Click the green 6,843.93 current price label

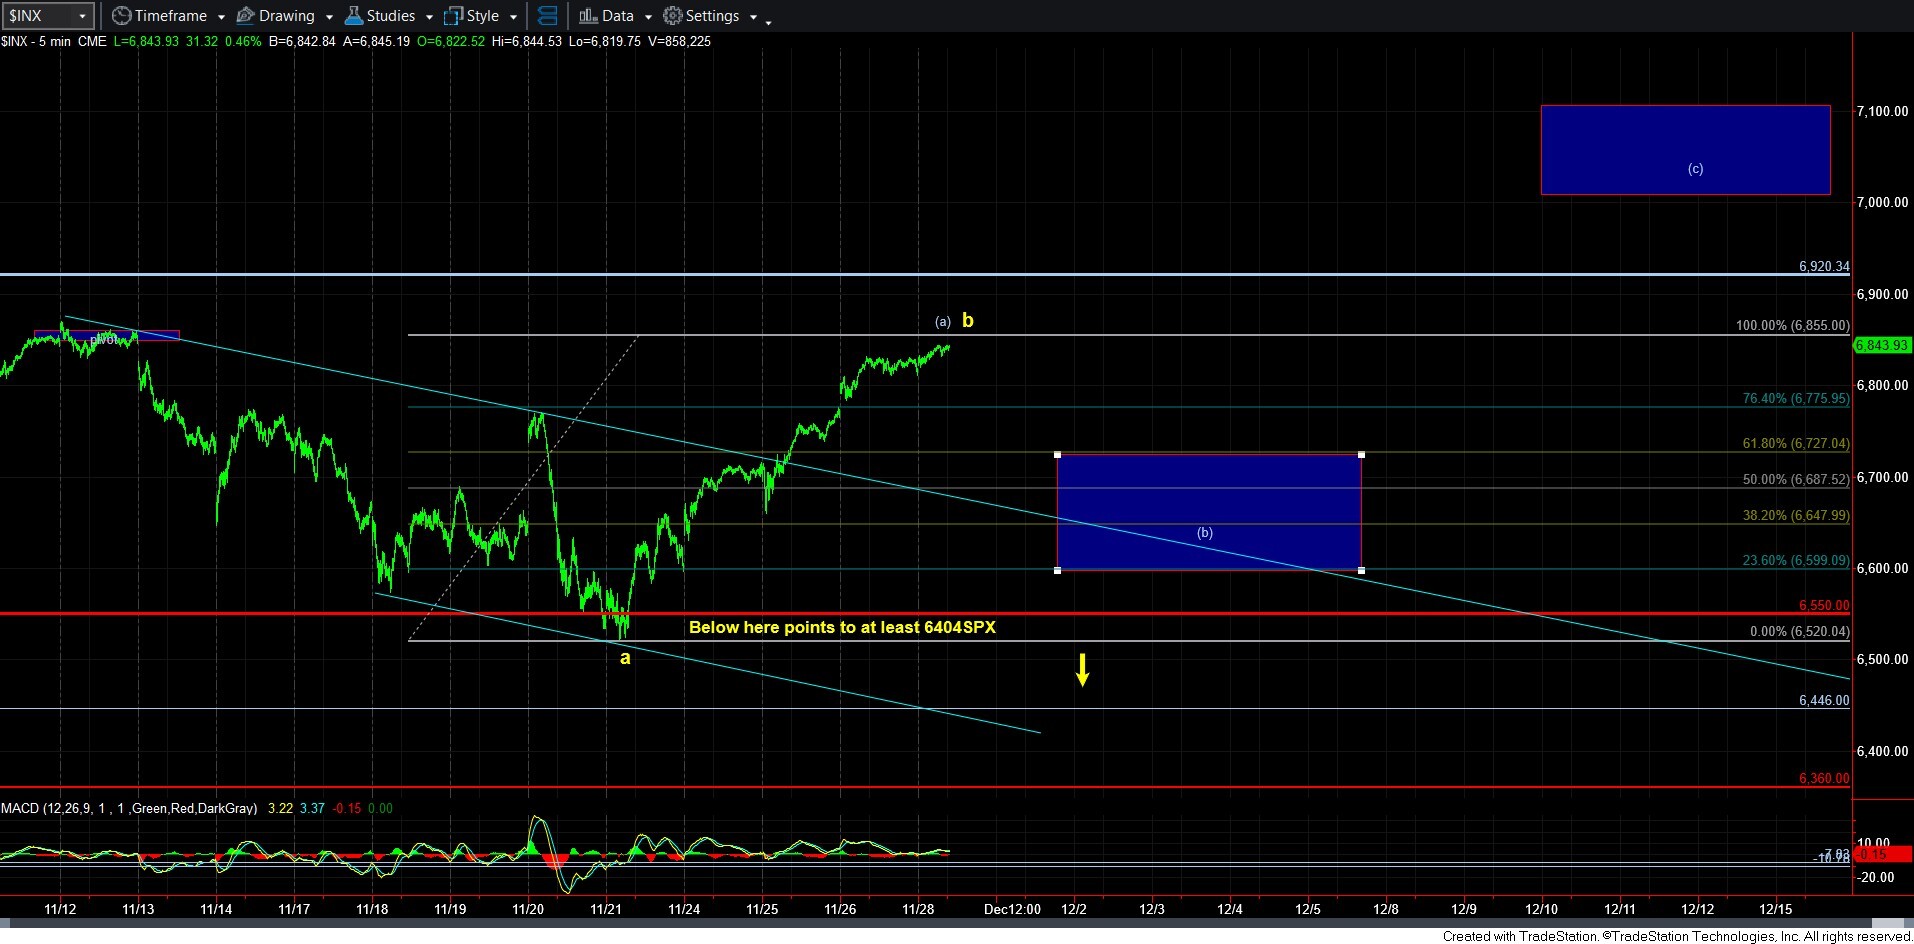click(x=1881, y=346)
